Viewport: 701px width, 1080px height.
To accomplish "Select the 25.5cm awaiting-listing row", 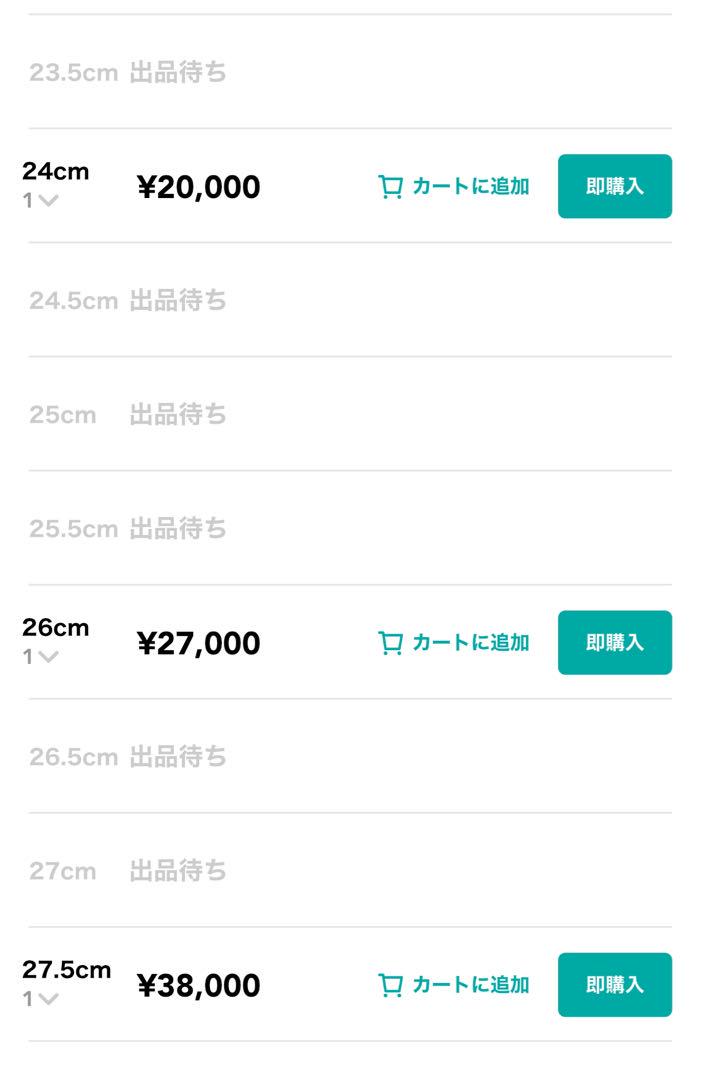I will point(350,528).
